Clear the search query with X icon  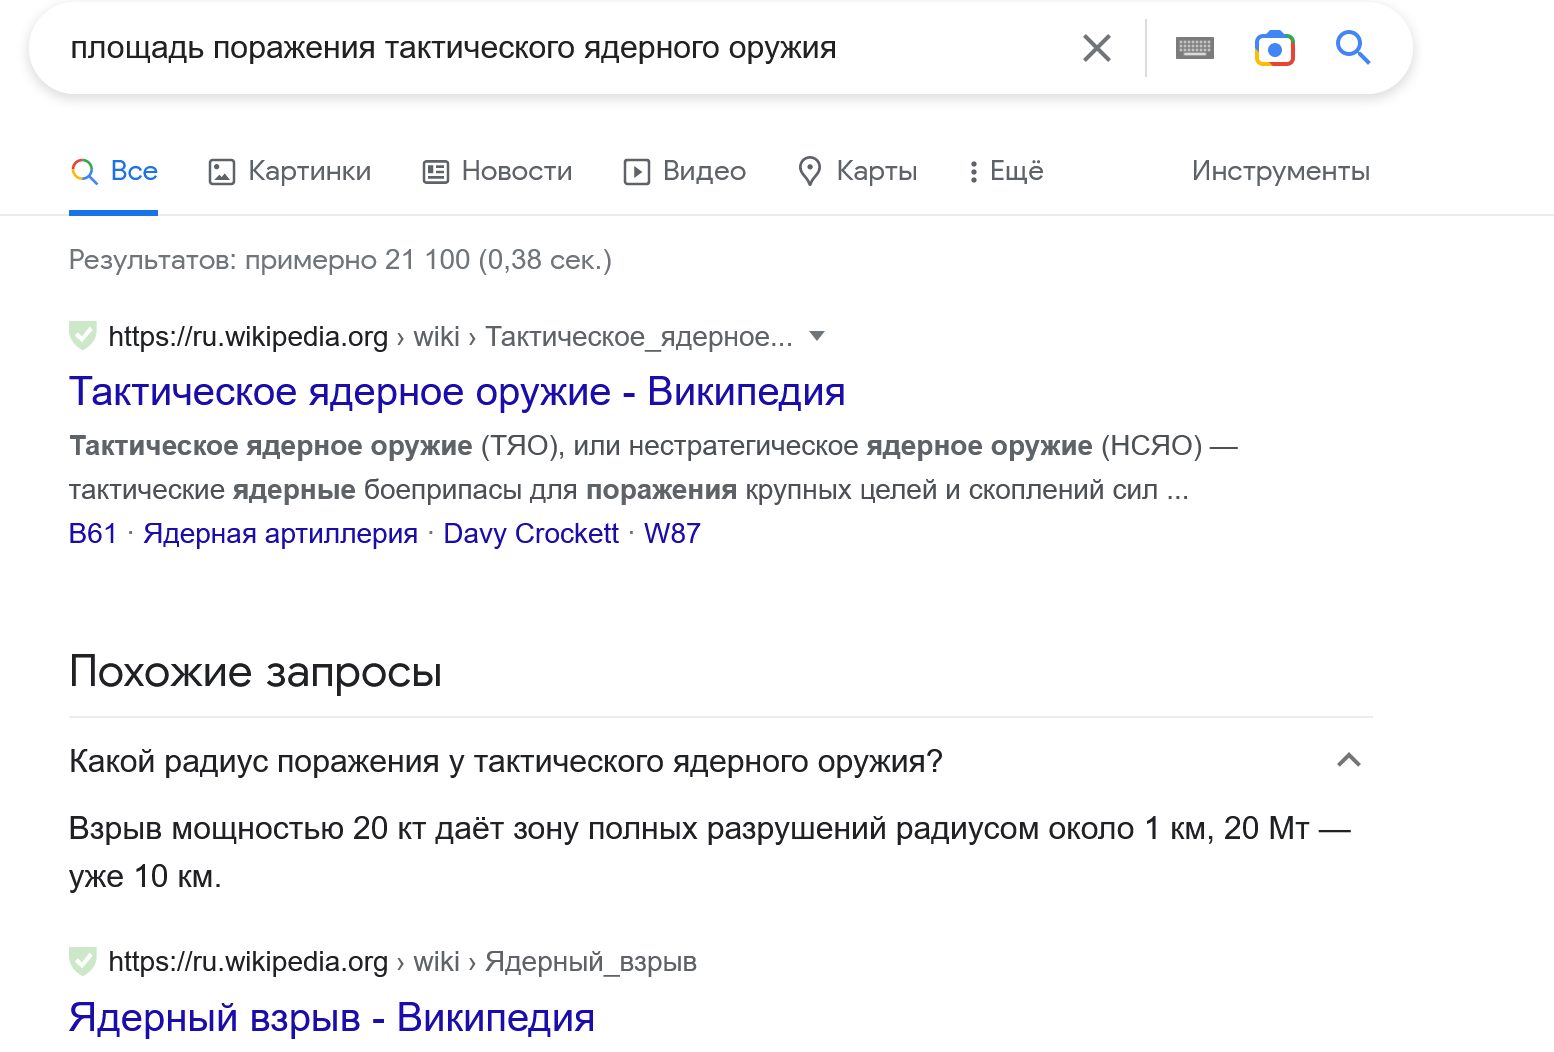point(1096,48)
